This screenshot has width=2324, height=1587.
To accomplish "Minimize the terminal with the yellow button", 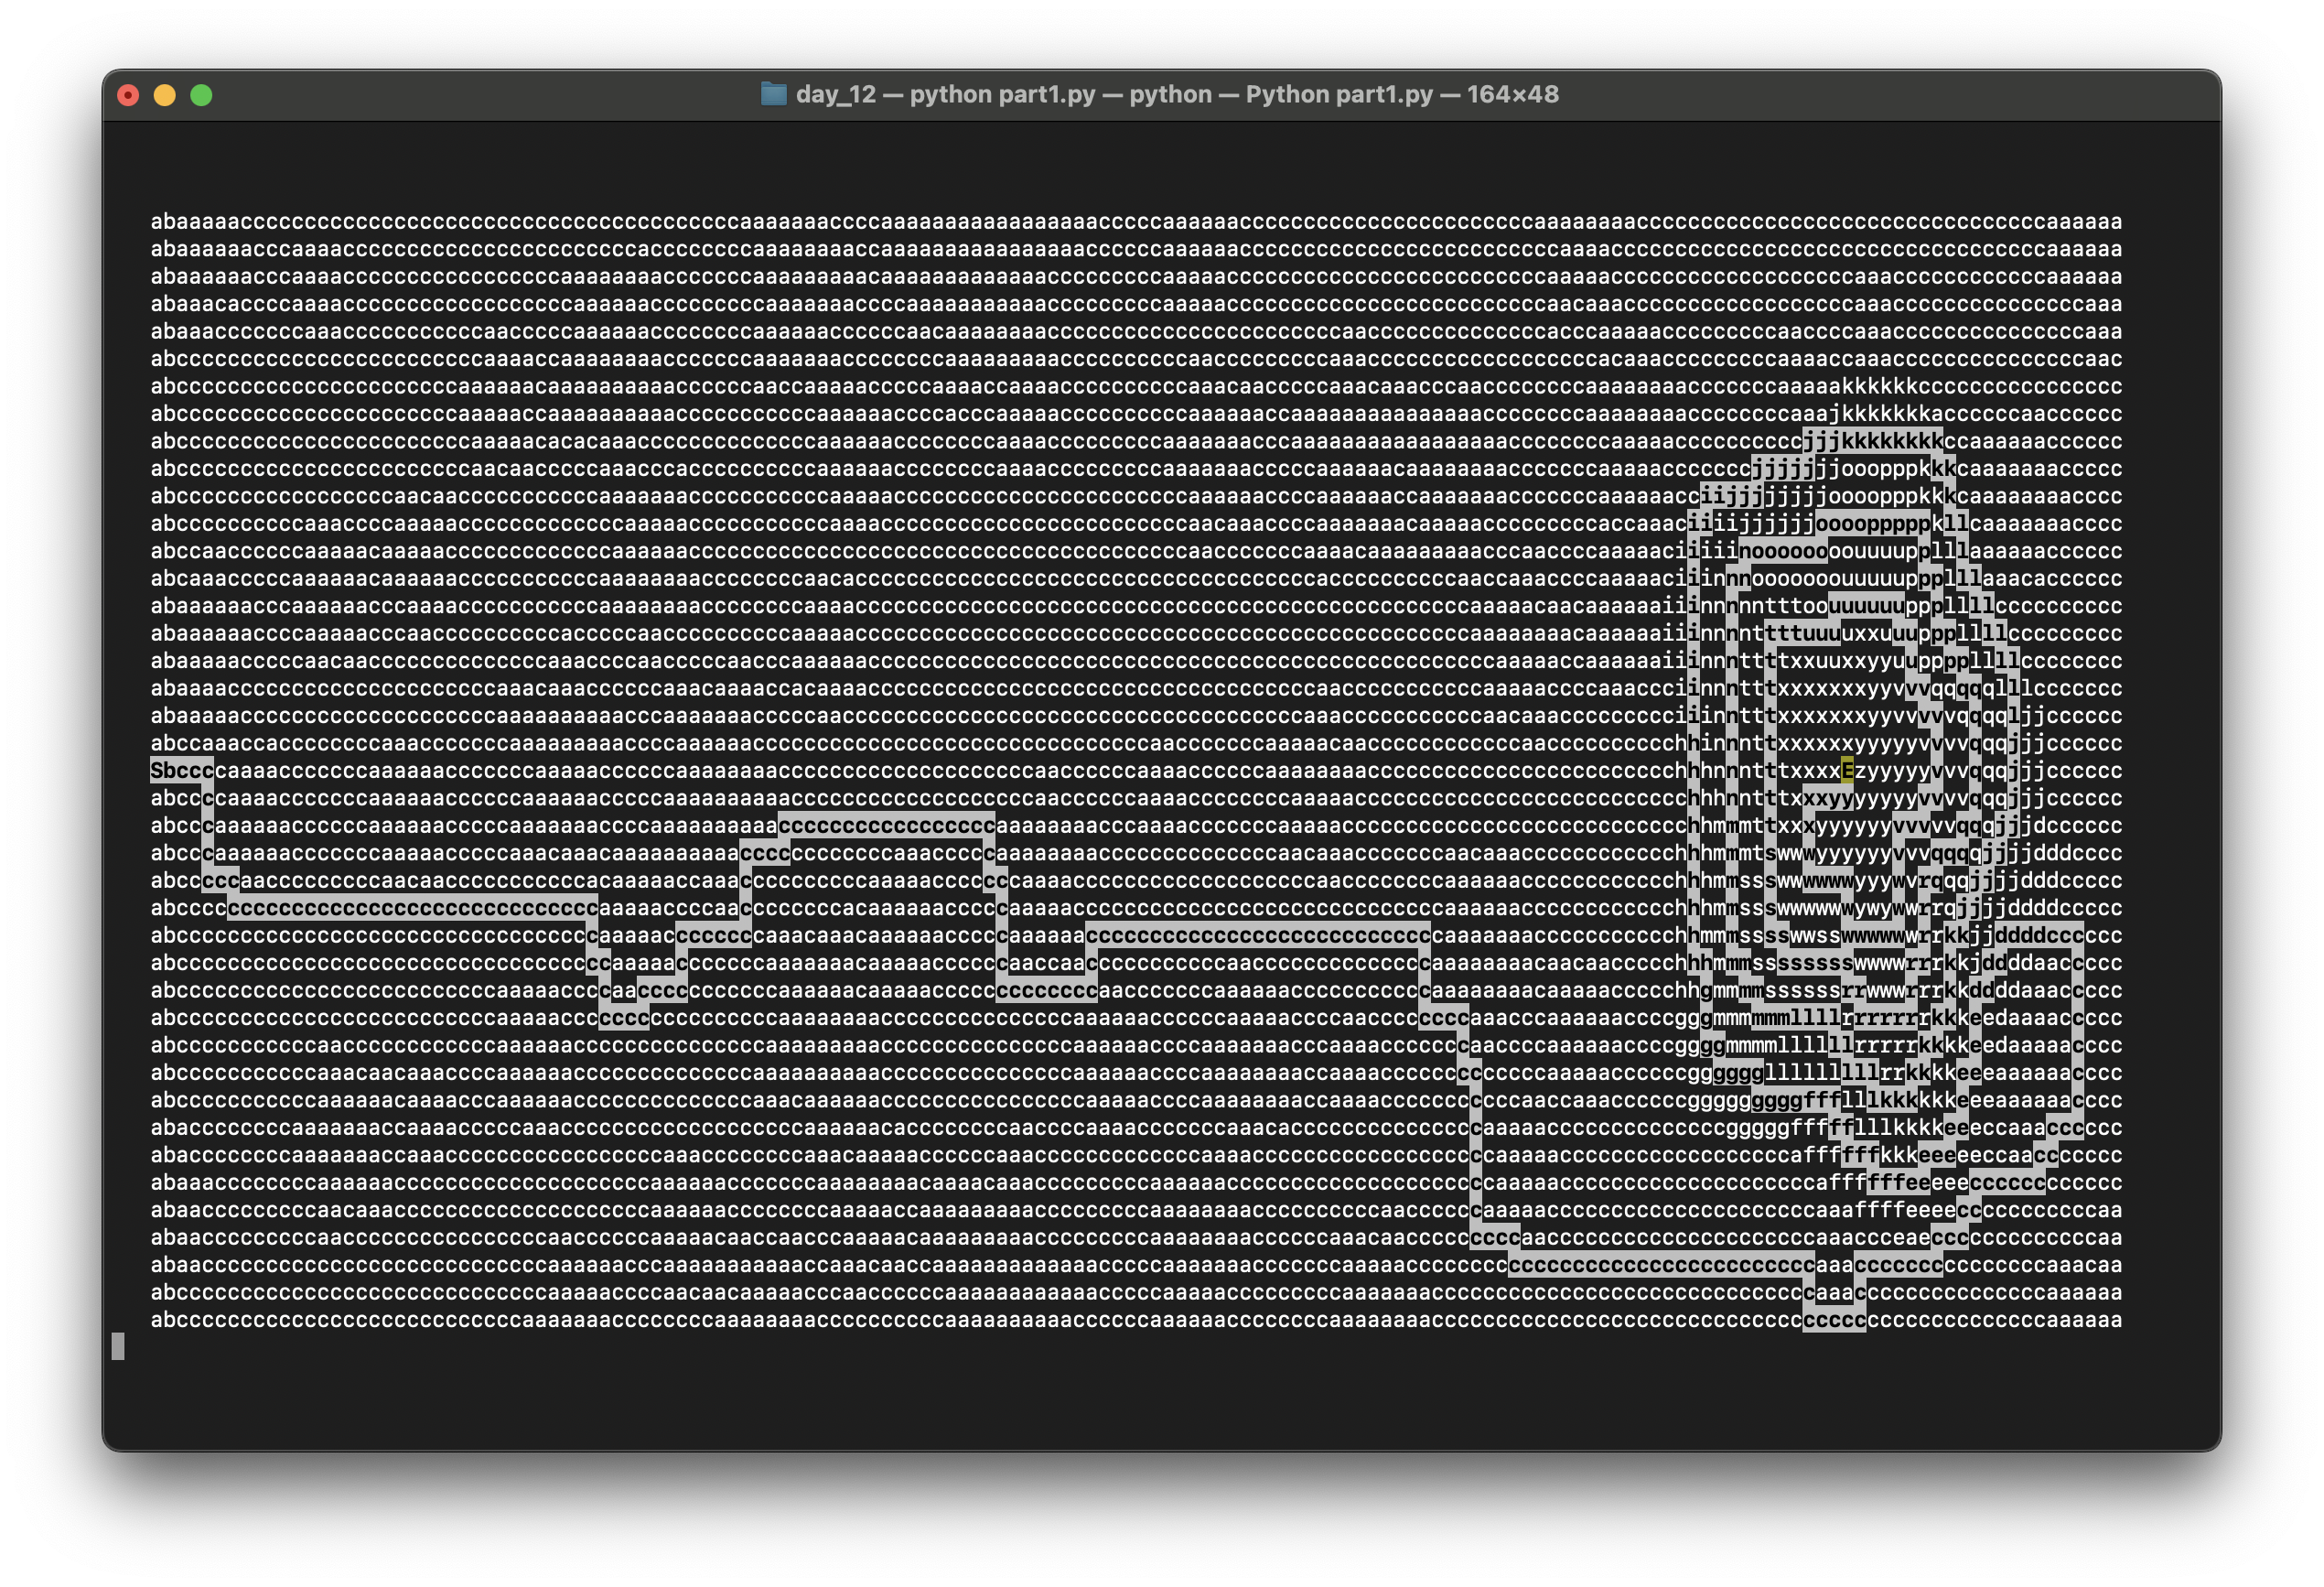I will click(x=165, y=96).
